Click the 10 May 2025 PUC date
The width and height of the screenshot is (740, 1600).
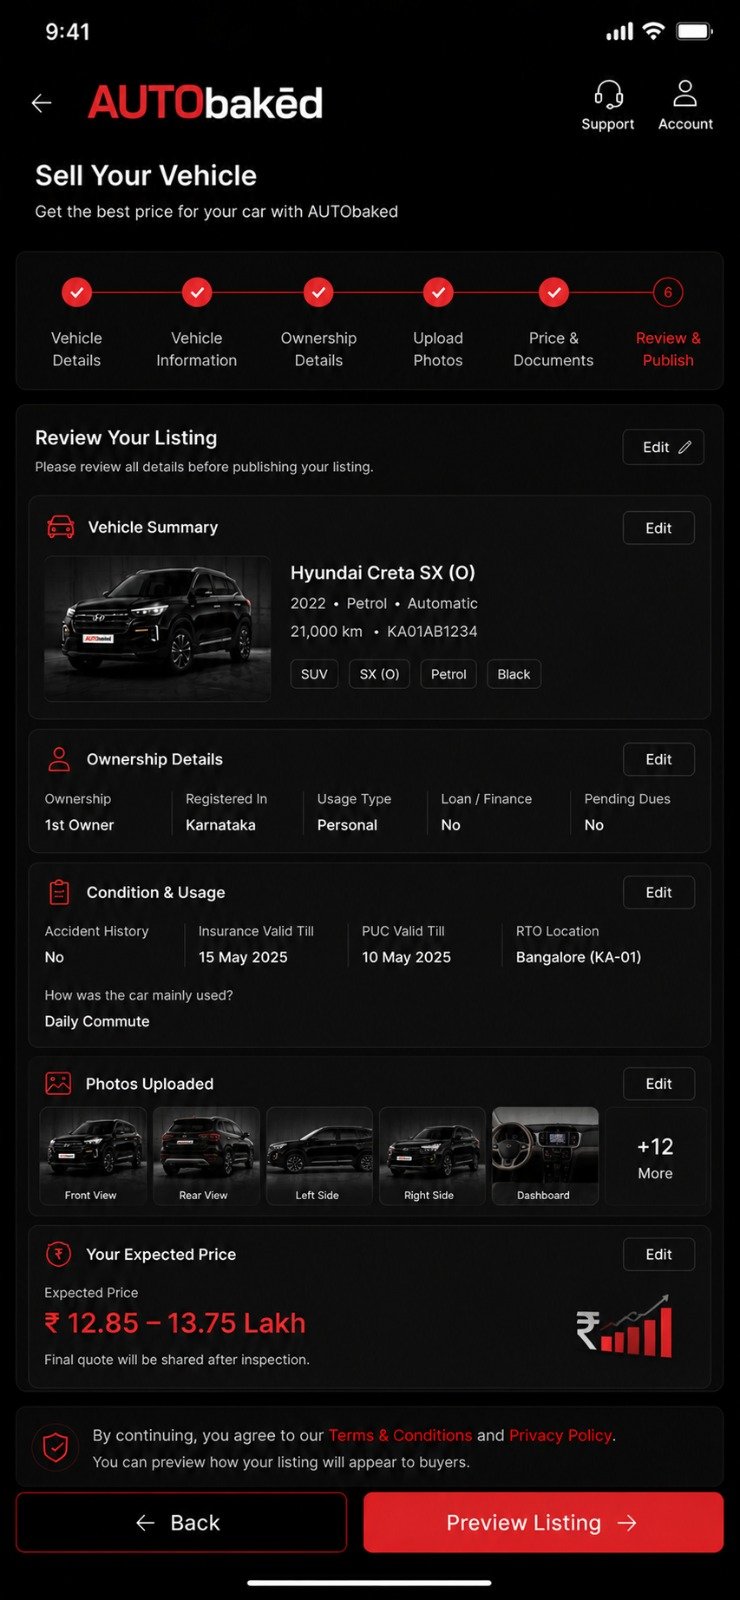tap(406, 957)
